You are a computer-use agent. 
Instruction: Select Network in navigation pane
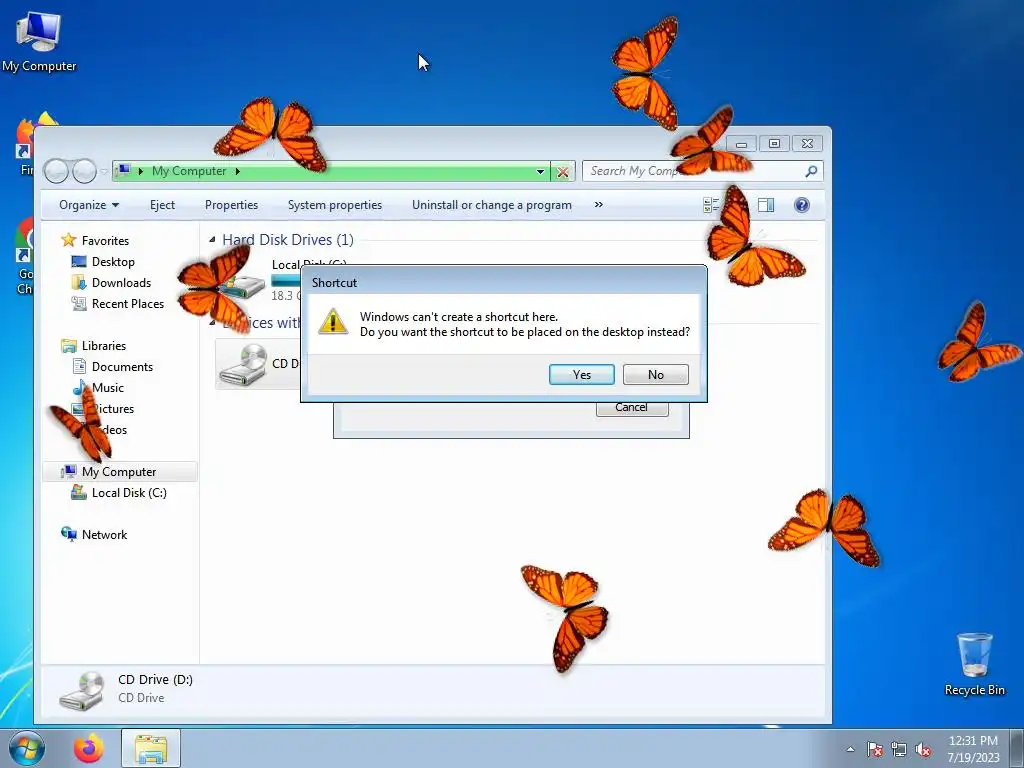click(x=104, y=535)
